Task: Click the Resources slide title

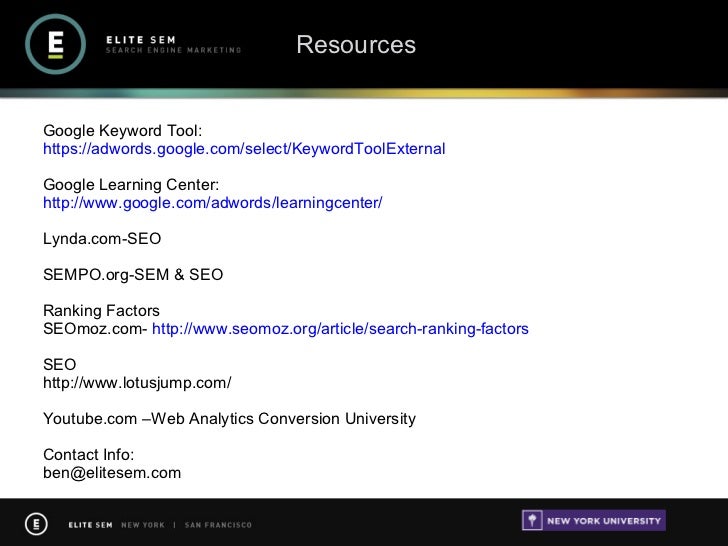Action: click(x=356, y=45)
